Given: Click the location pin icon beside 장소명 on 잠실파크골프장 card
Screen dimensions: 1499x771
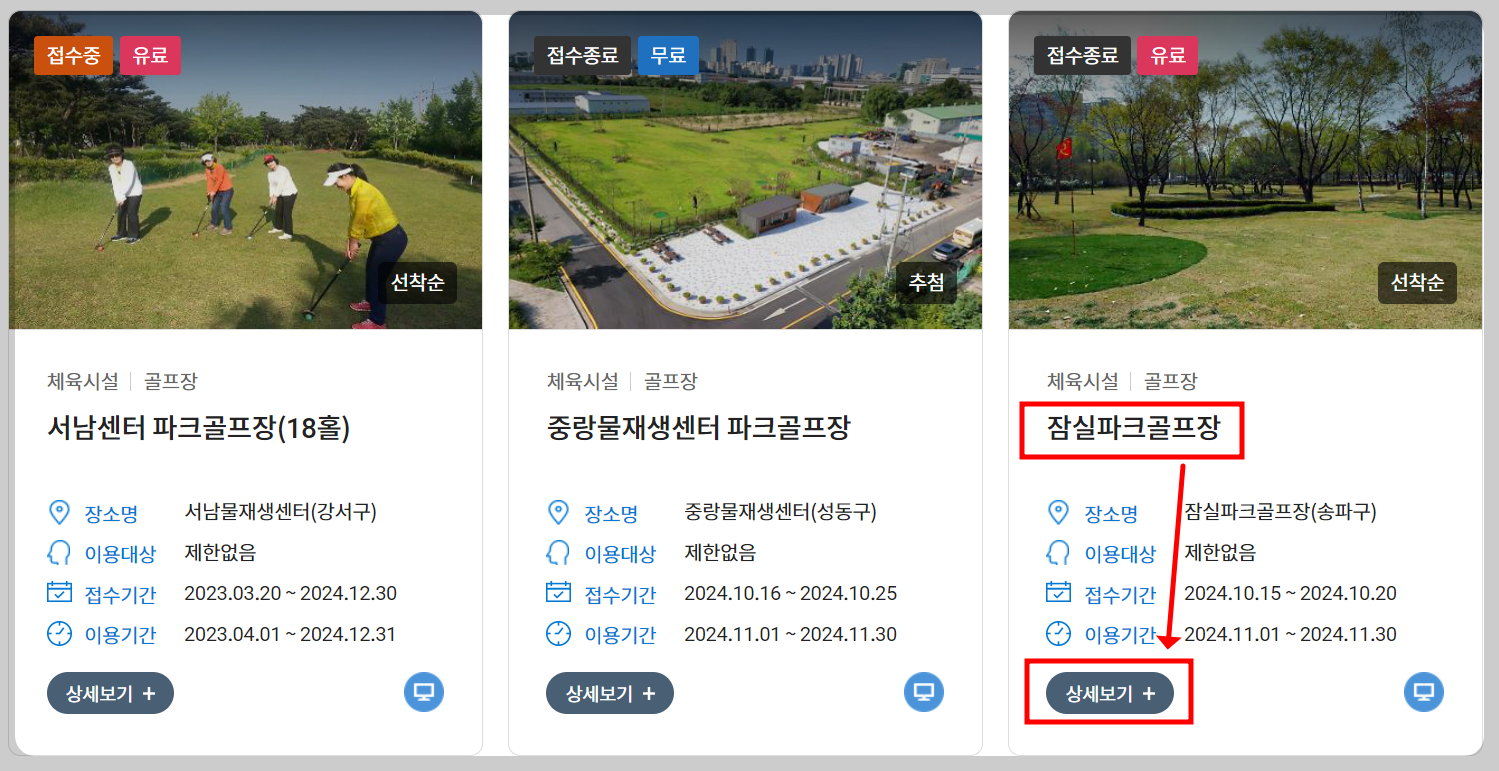Looking at the screenshot, I should click(1059, 512).
